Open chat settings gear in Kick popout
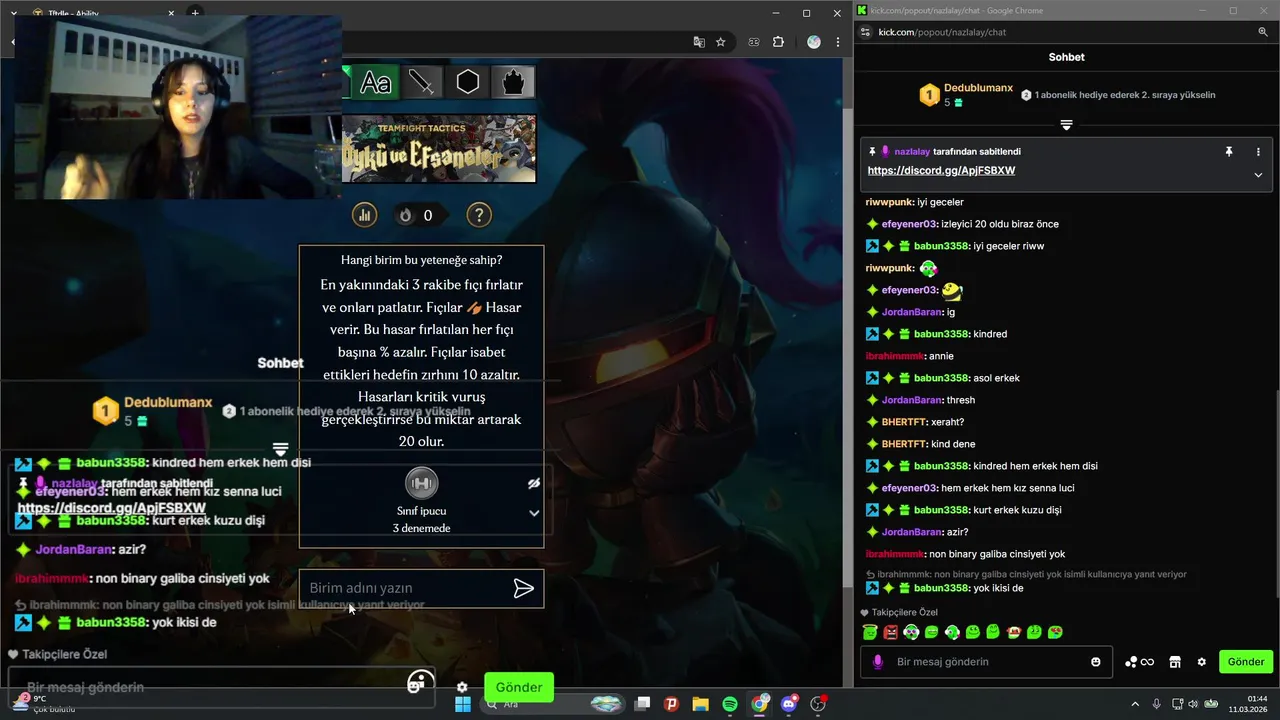Screen dimensions: 1280x720 click(x=1202, y=662)
